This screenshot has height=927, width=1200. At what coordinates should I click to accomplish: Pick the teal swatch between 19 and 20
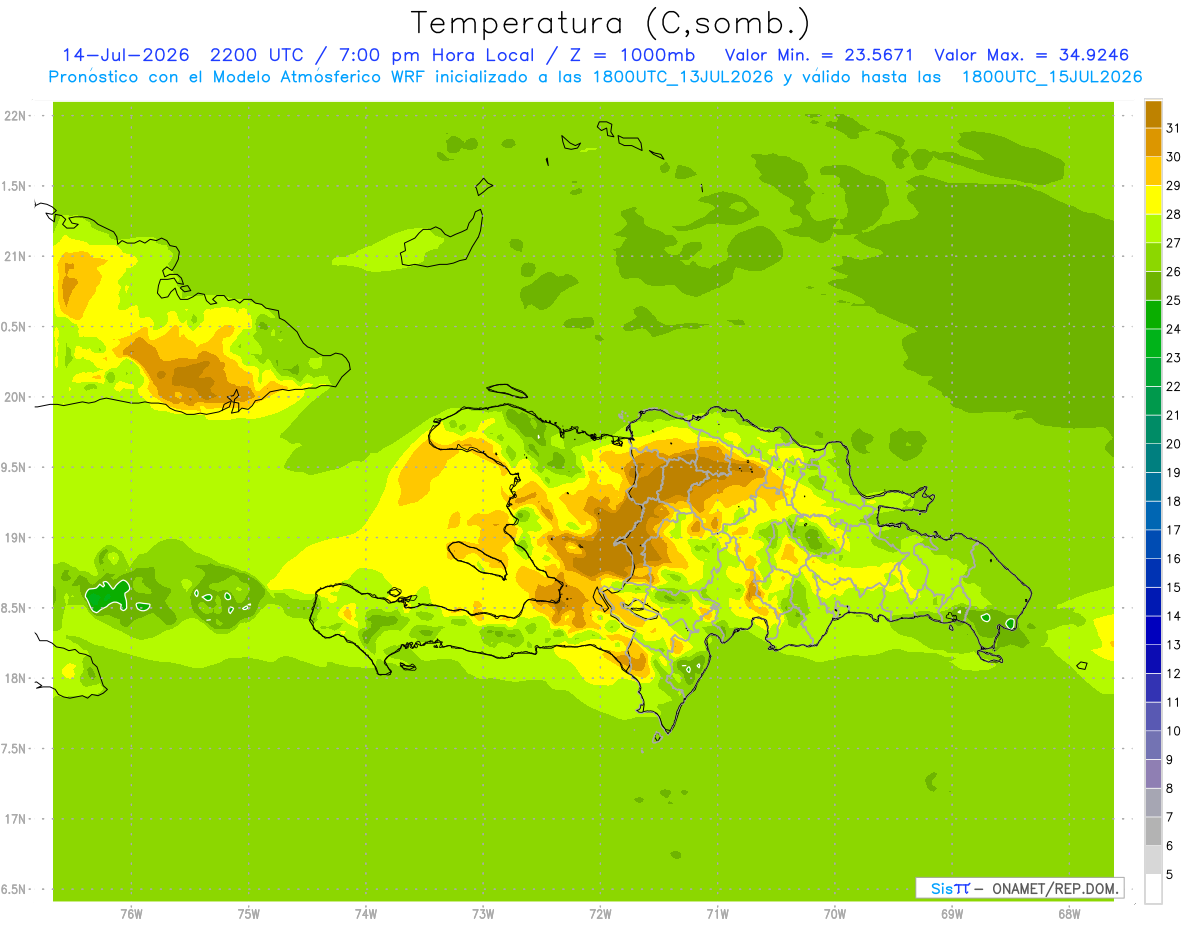point(1153,458)
